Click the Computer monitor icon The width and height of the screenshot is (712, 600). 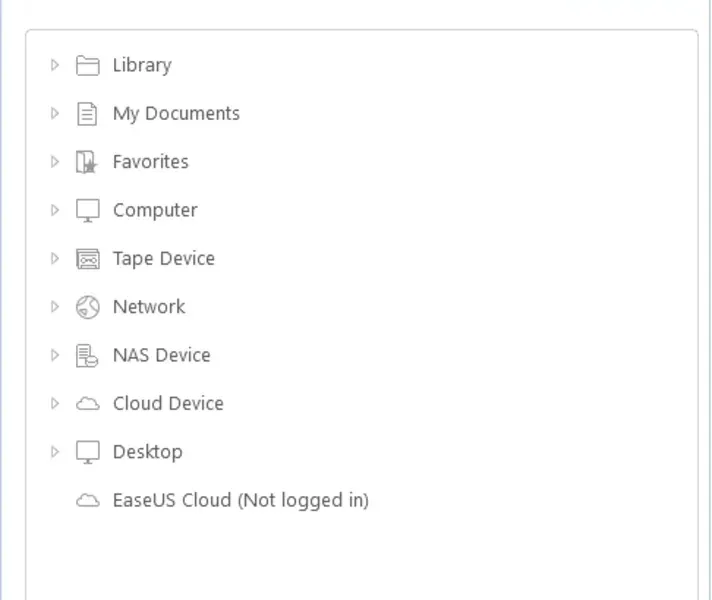88,211
